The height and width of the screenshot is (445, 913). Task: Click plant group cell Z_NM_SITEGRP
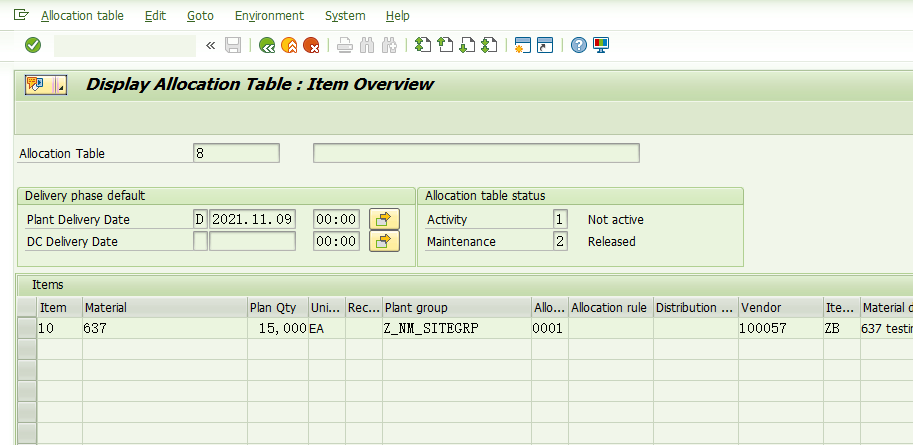click(457, 329)
